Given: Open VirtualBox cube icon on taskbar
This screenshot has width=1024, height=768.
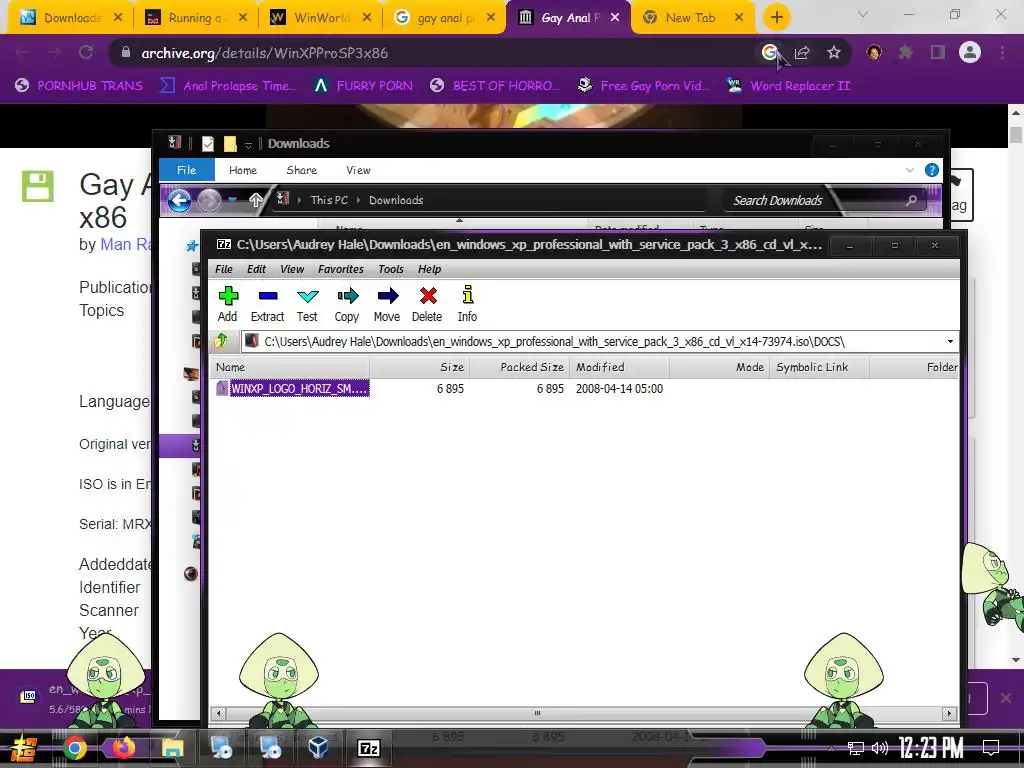Looking at the screenshot, I should tap(318, 748).
